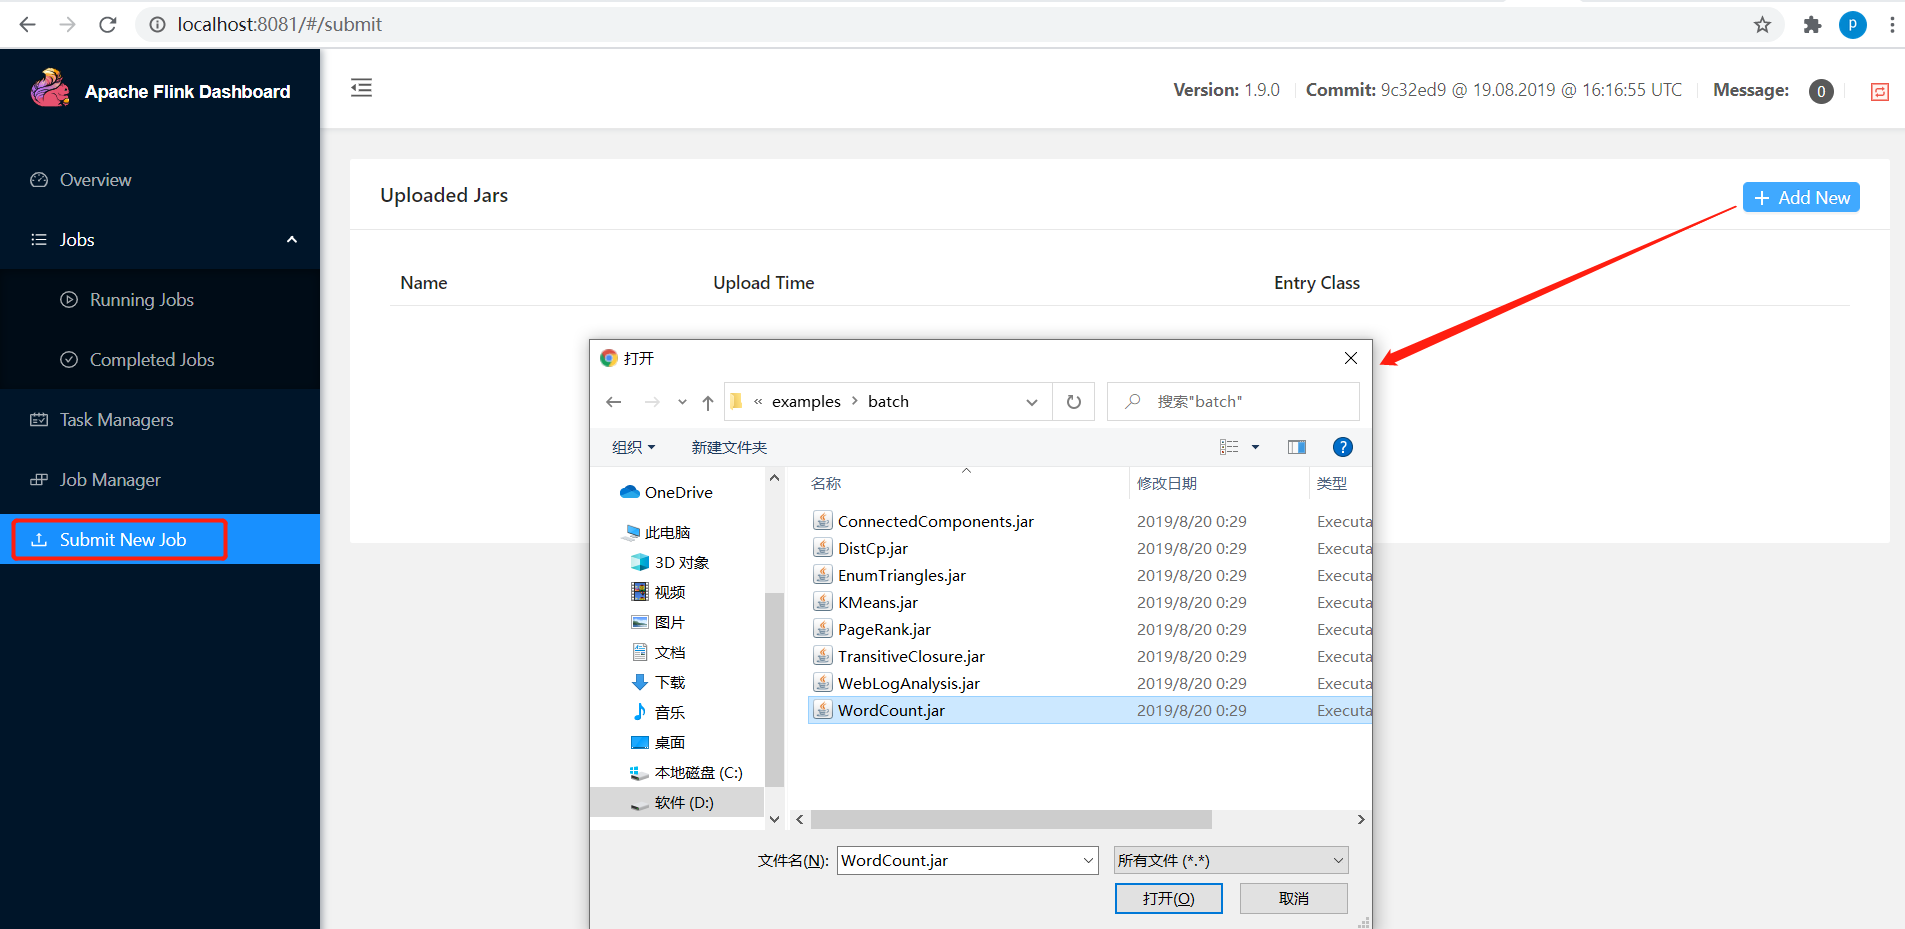Toggle the sidebar collapse icon at top
Viewport: 1905px width, 929px height.
point(361,88)
